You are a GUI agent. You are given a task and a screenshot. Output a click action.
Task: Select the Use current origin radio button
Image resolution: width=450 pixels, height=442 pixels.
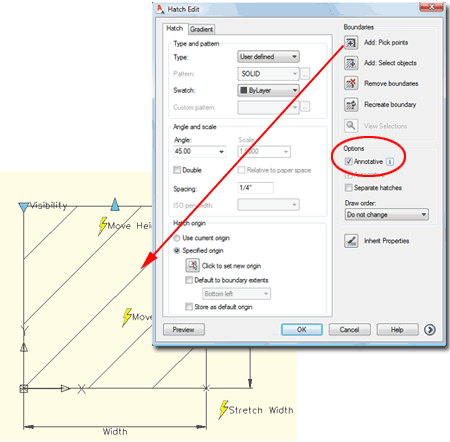(x=177, y=238)
